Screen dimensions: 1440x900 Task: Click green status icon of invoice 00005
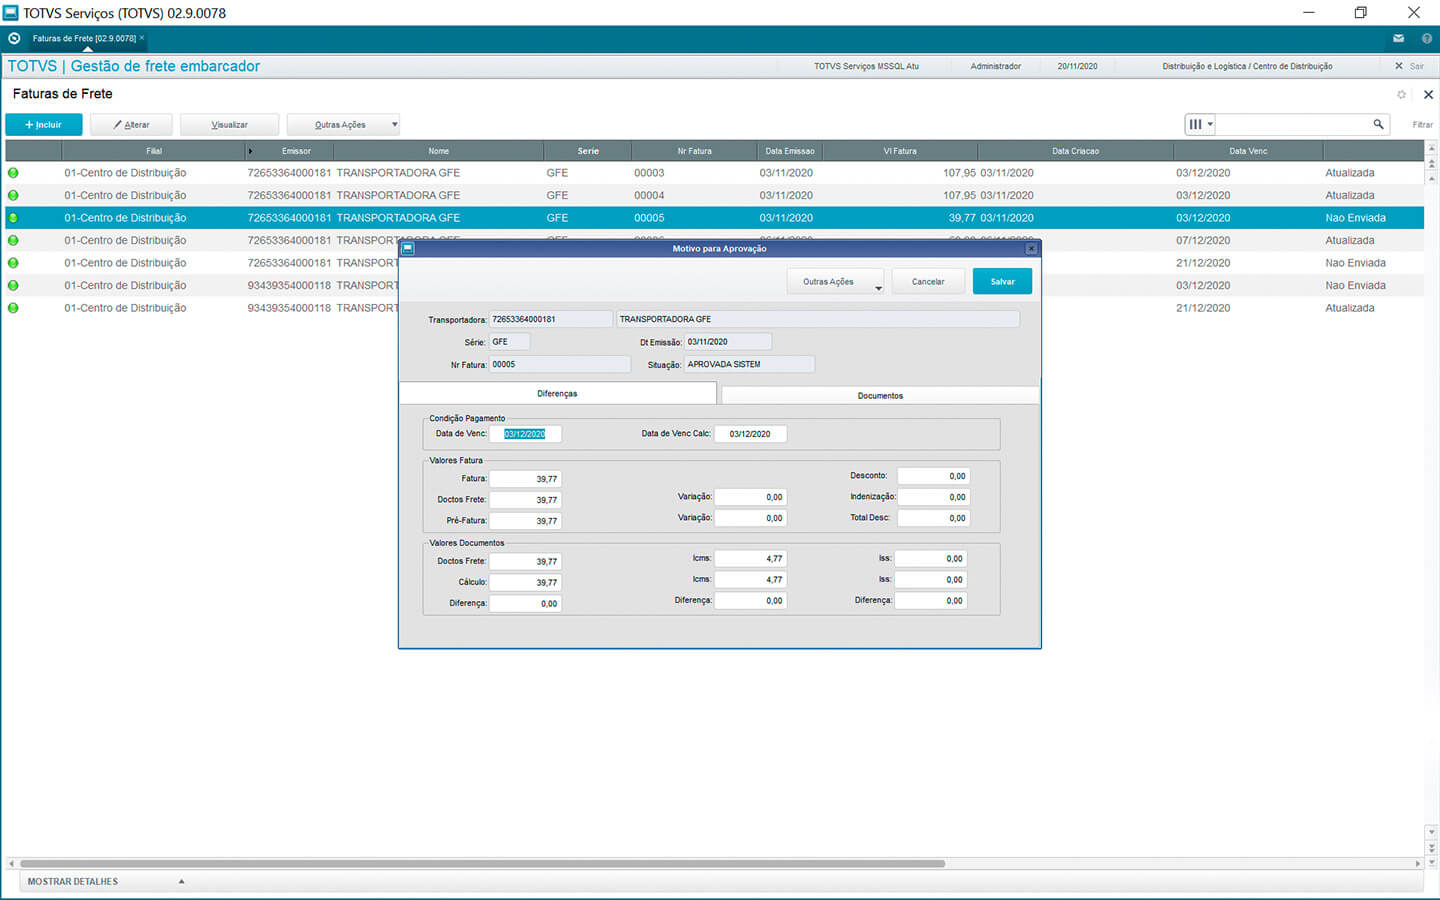tap(13, 218)
